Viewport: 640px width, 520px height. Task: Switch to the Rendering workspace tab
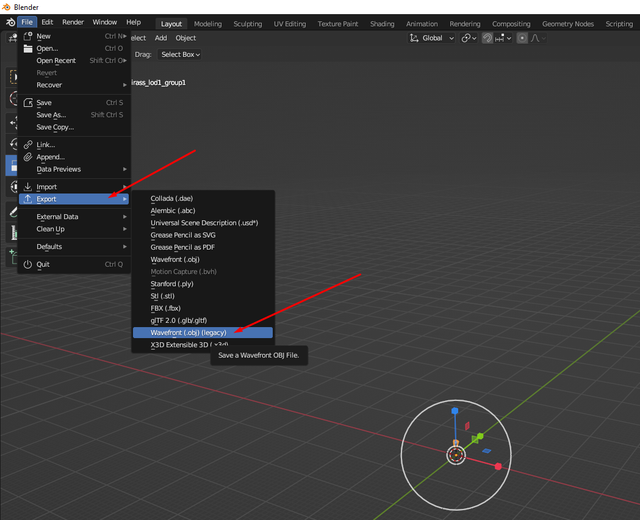pos(465,24)
